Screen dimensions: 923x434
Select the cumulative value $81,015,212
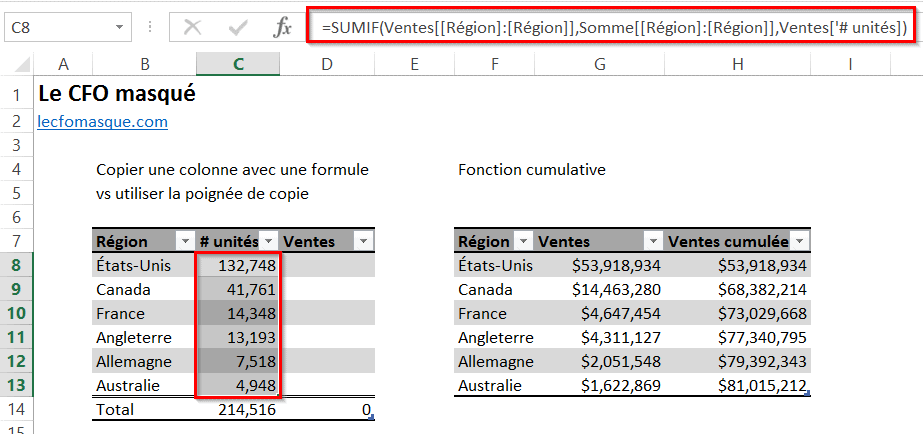click(737, 385)
